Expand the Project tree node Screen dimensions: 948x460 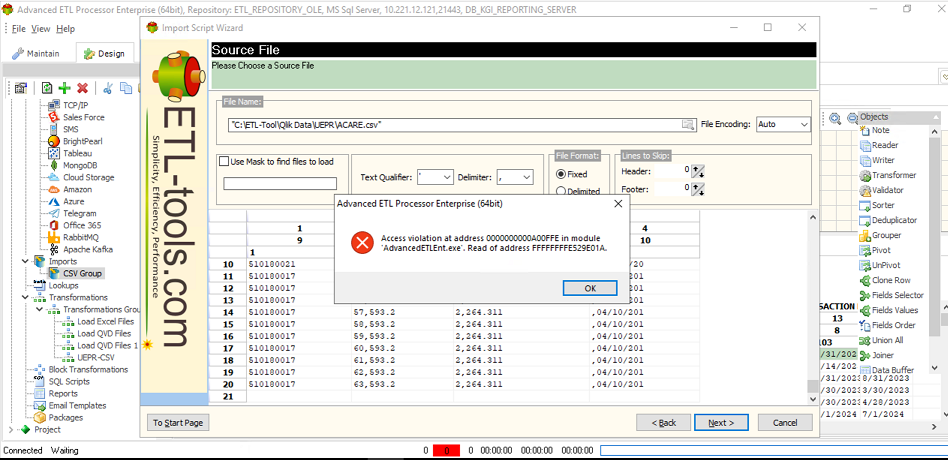coord(11,429)
